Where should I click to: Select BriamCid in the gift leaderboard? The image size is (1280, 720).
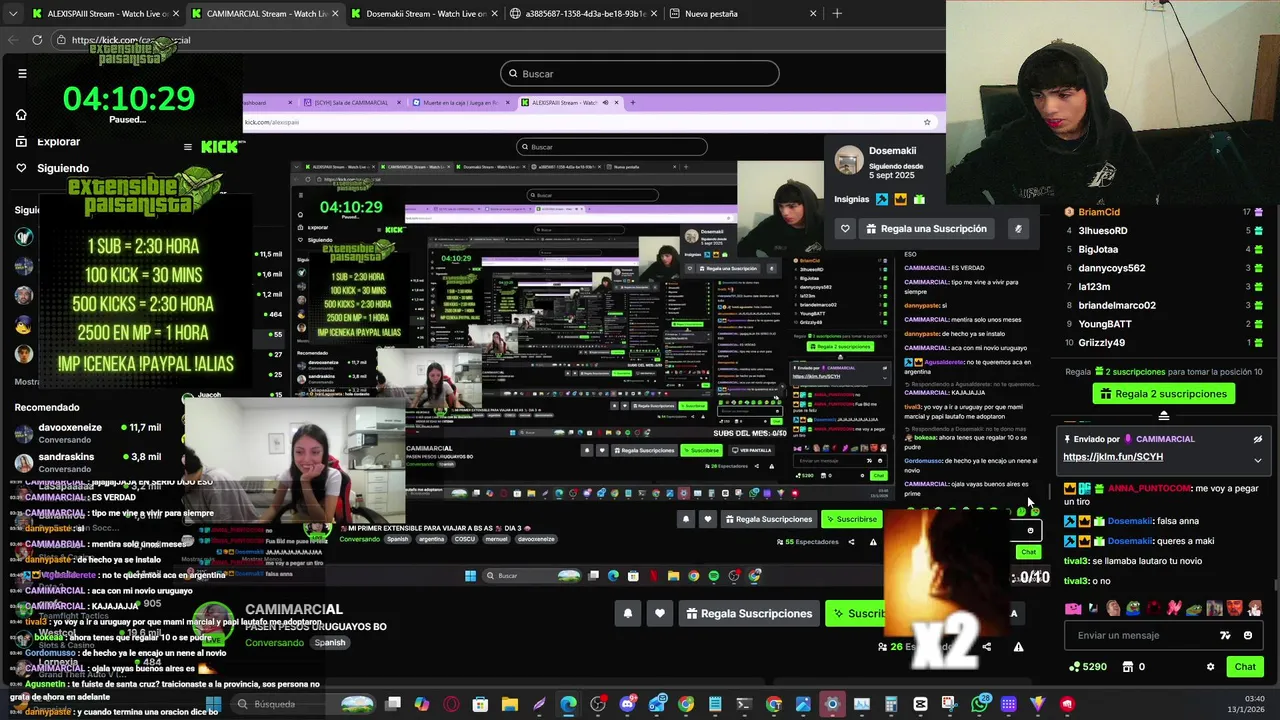1099,212
